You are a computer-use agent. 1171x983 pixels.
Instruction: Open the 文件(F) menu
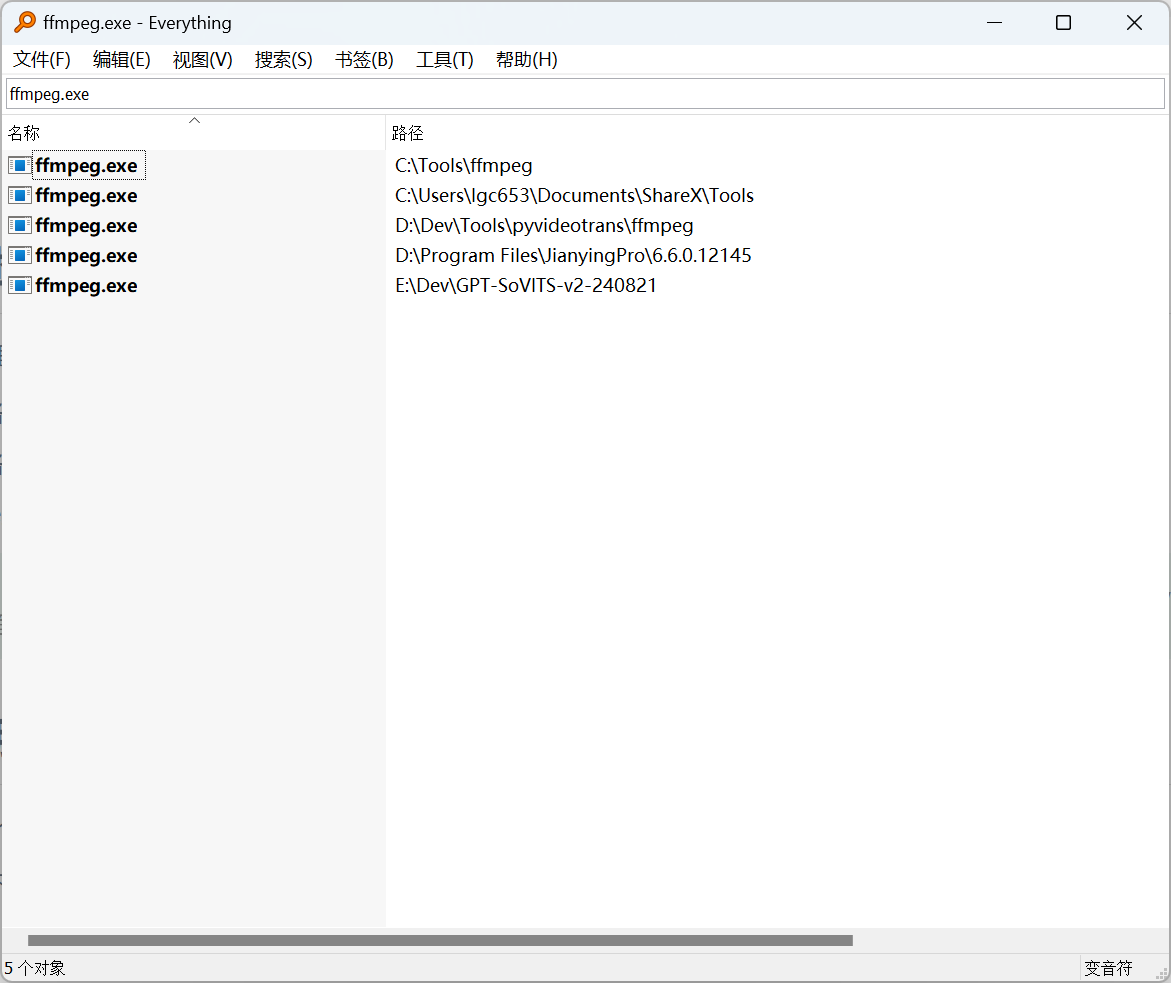tap(42, 60)
